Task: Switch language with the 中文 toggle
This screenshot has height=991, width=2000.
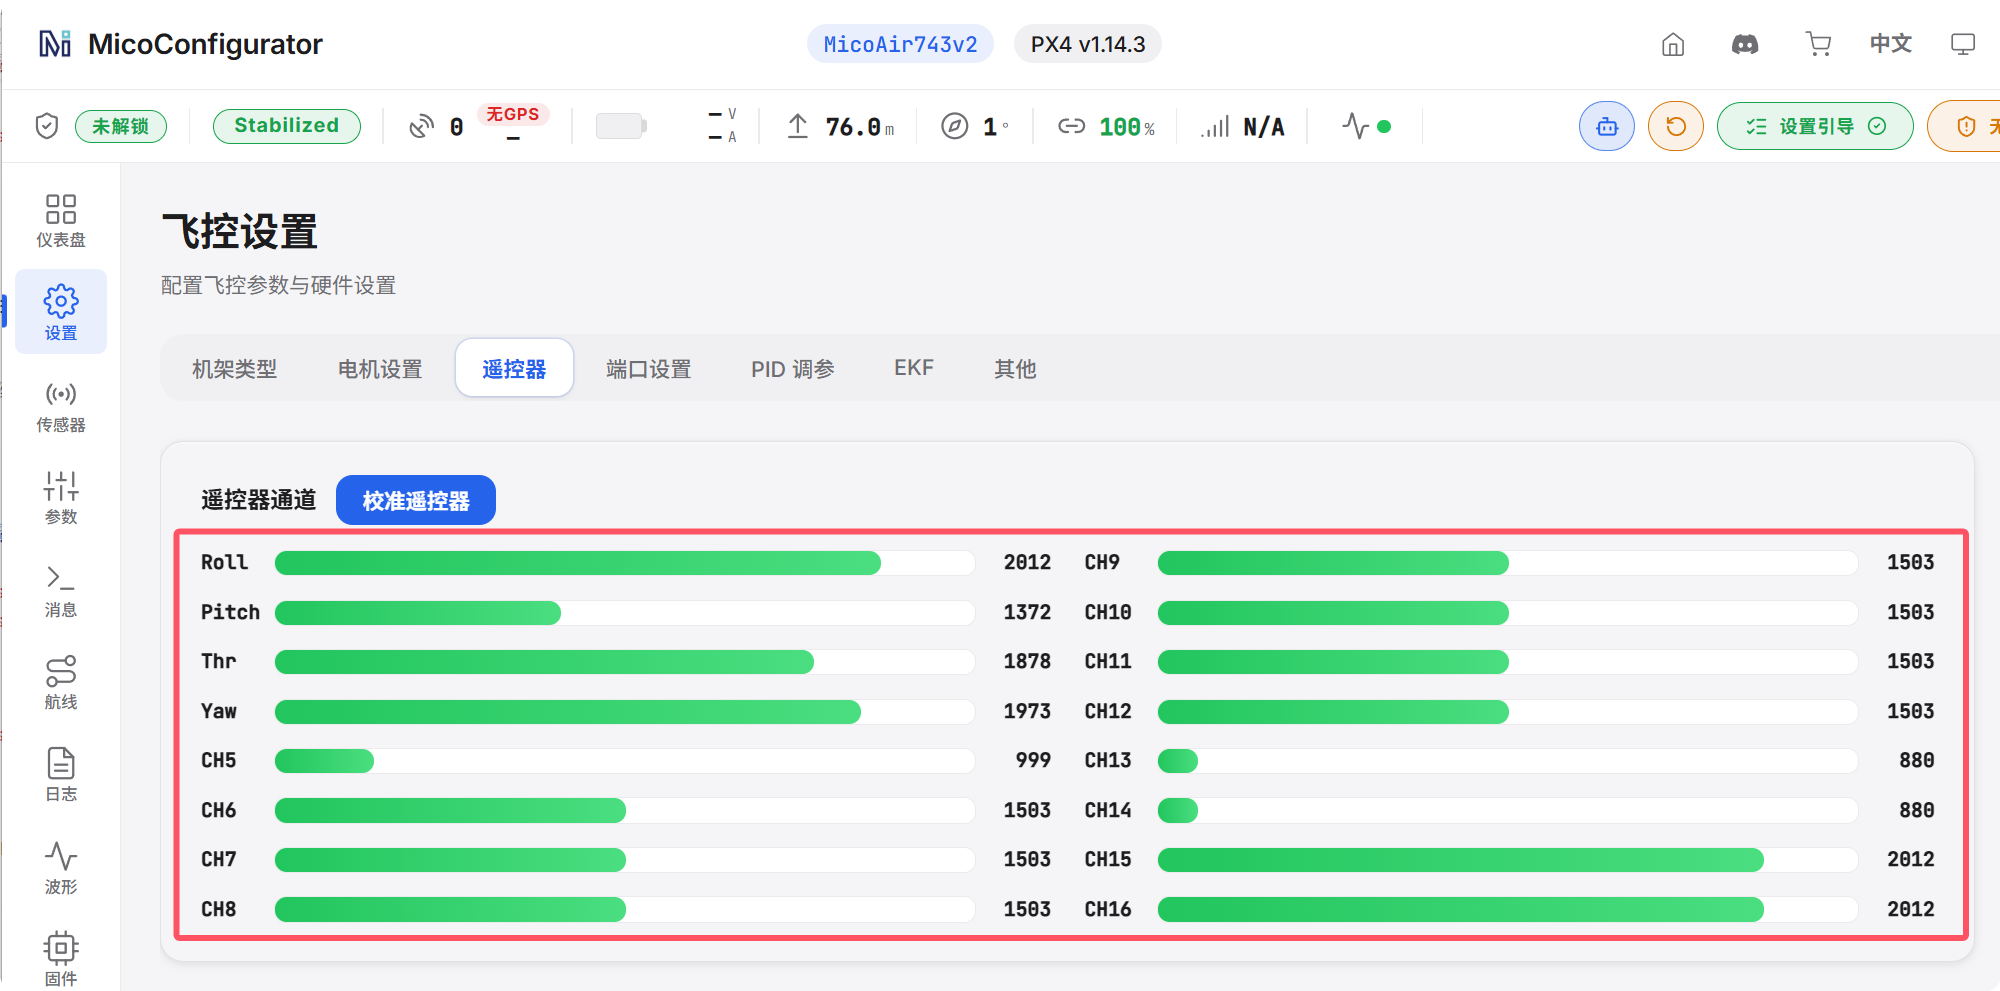Action: [x=1891, y=44]
